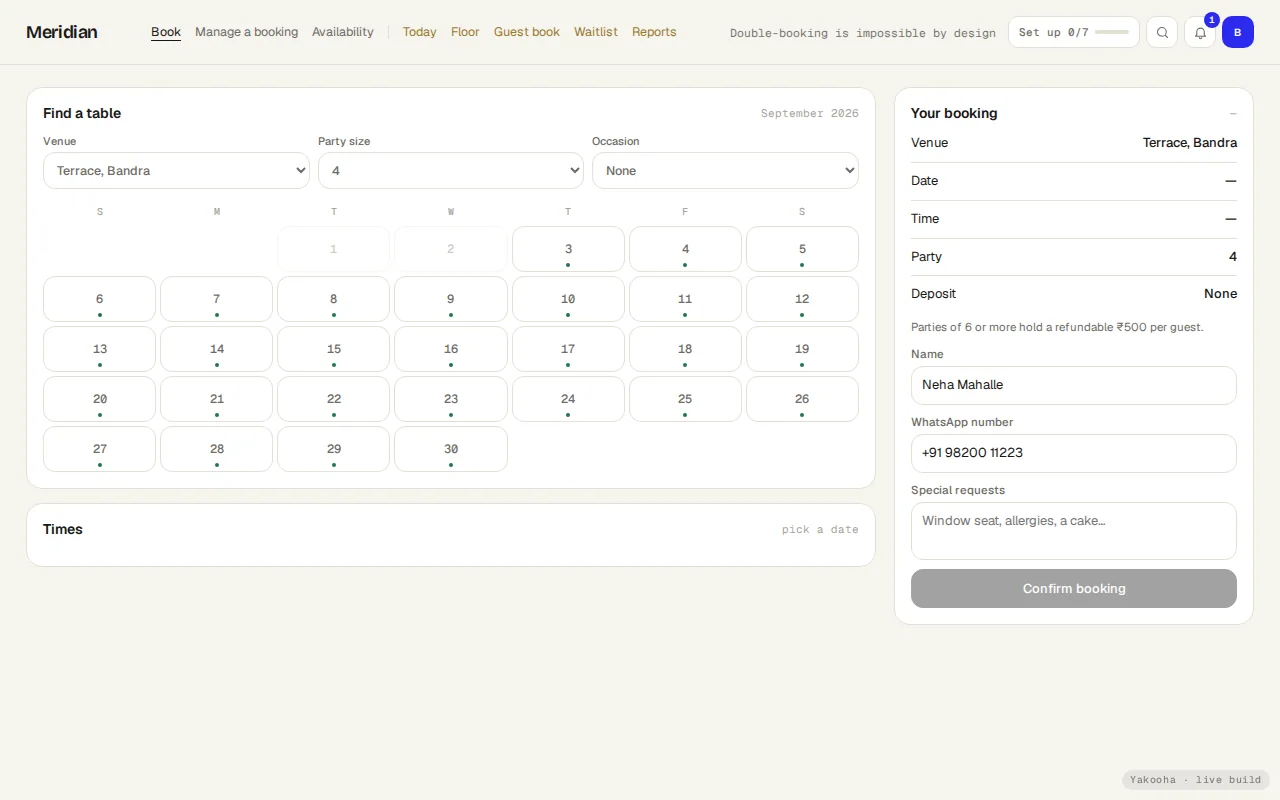Viewport: 1280px width, 800px height.
Task: Open the user avatar B menu
Action: 1238,32
